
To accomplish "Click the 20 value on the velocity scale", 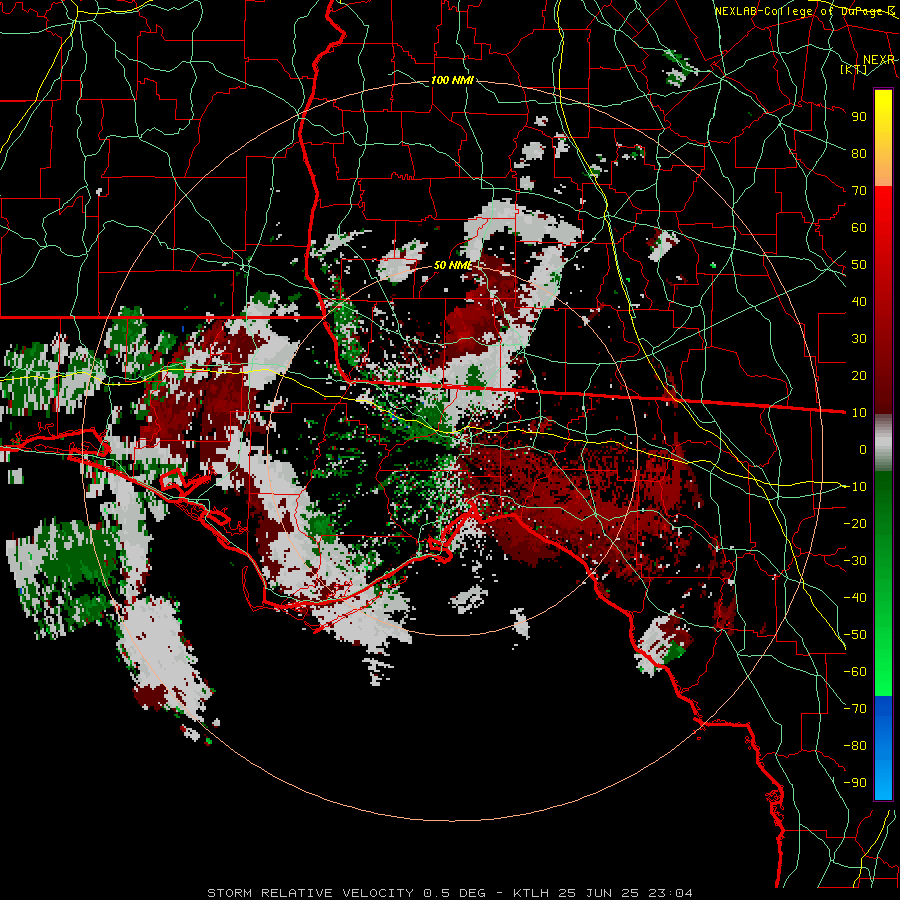I will 859,375.
